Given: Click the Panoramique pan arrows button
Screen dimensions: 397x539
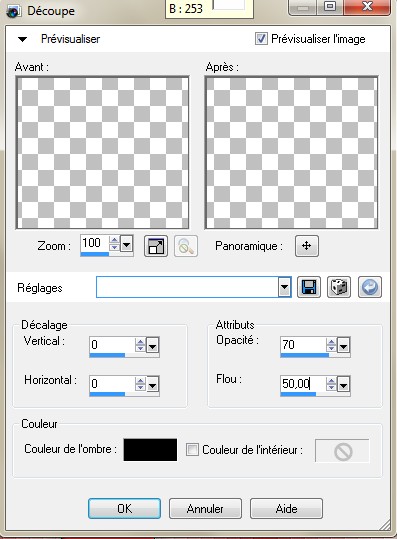Looking at the screenshot, I should [307, 246].
